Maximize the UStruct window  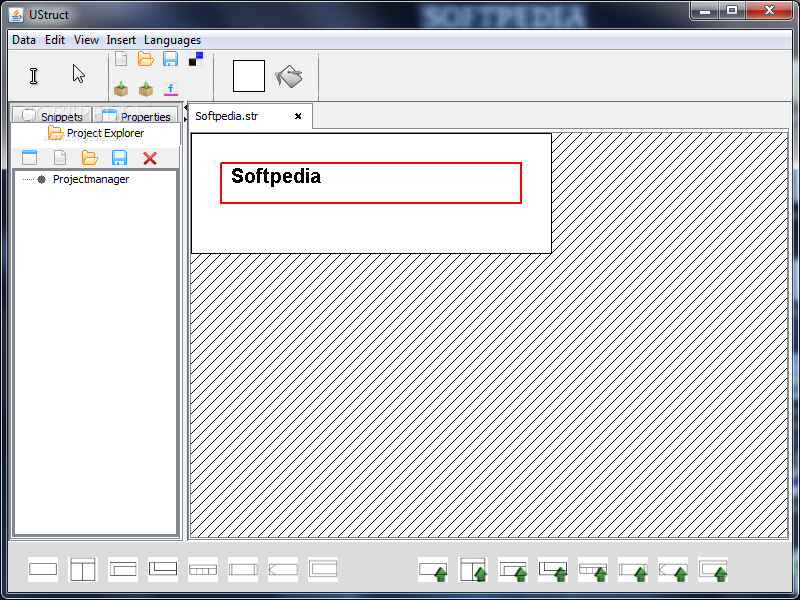click(732, 11)
